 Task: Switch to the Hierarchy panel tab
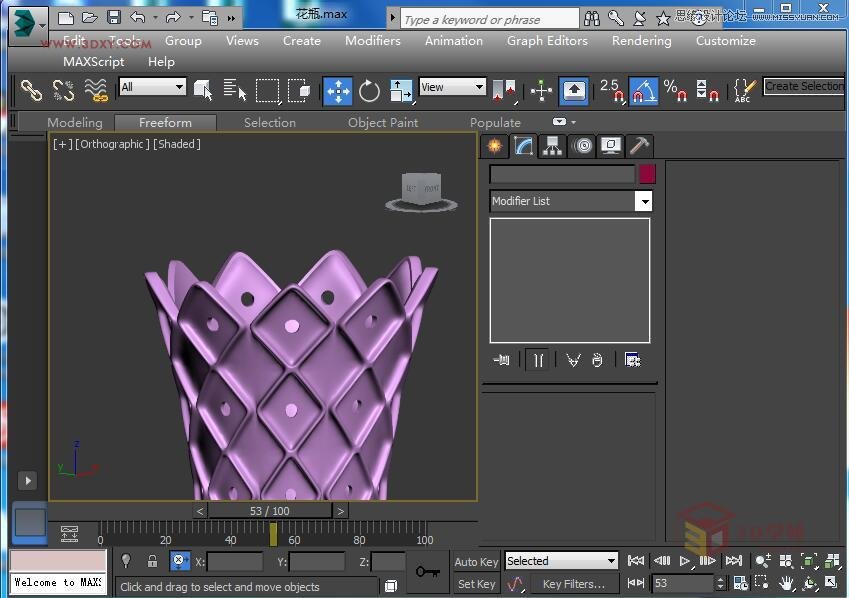click(552, 146)
